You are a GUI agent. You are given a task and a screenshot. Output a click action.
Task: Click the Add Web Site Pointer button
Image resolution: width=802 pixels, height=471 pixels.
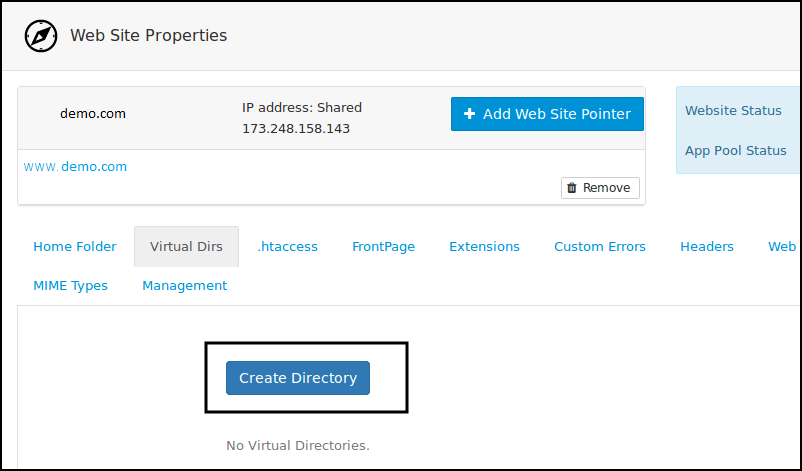[547, 114]
